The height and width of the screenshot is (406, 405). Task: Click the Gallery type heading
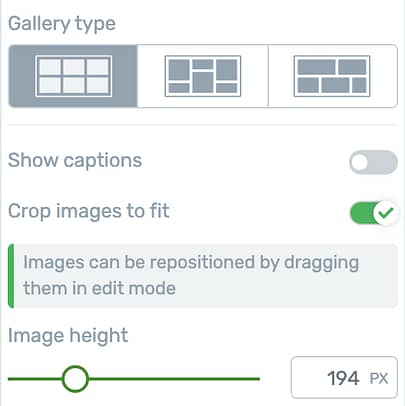[x=62, y=24]
